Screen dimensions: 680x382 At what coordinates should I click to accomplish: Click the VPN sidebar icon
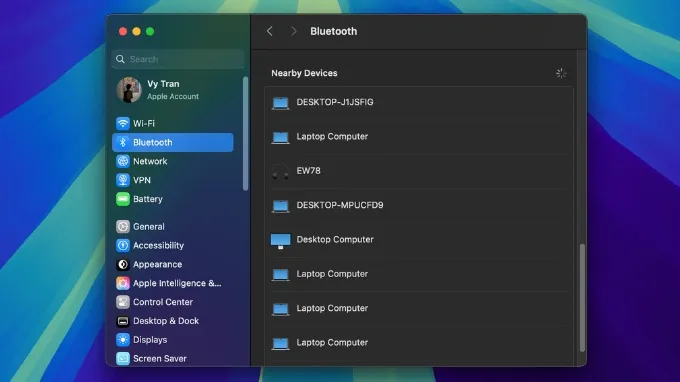click(123, 180)
